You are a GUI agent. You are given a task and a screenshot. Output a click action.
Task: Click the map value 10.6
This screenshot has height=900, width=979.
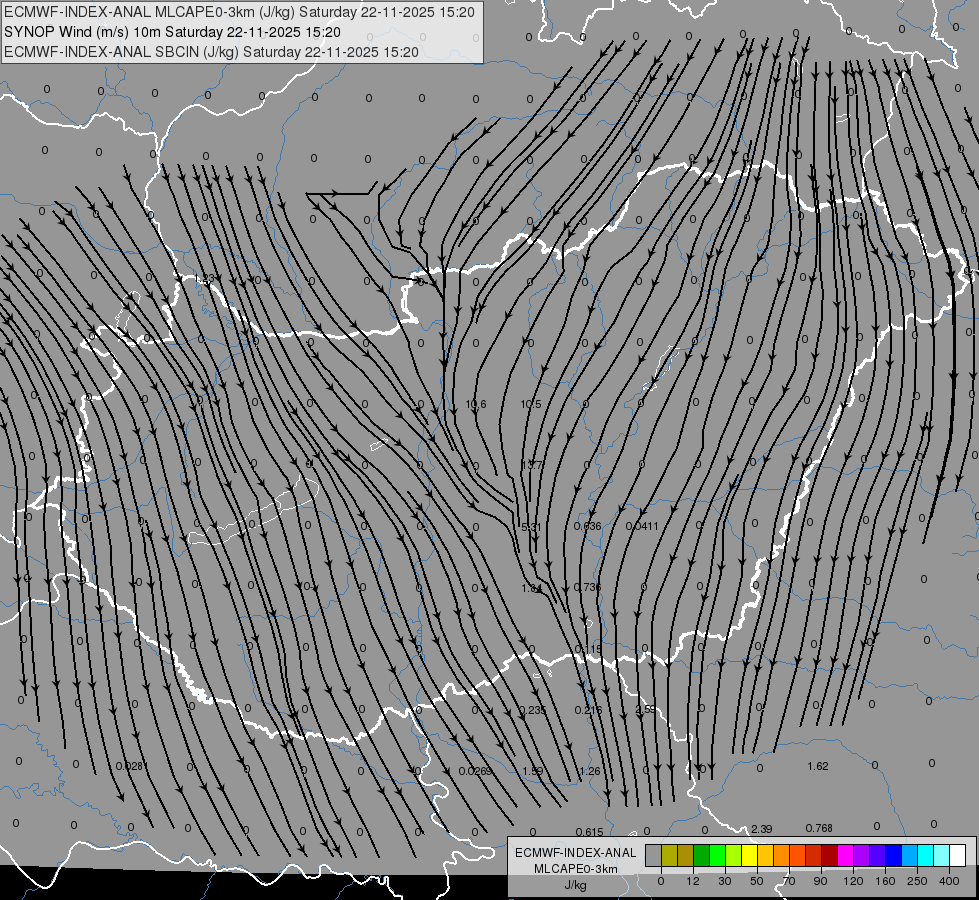point(476,404)
